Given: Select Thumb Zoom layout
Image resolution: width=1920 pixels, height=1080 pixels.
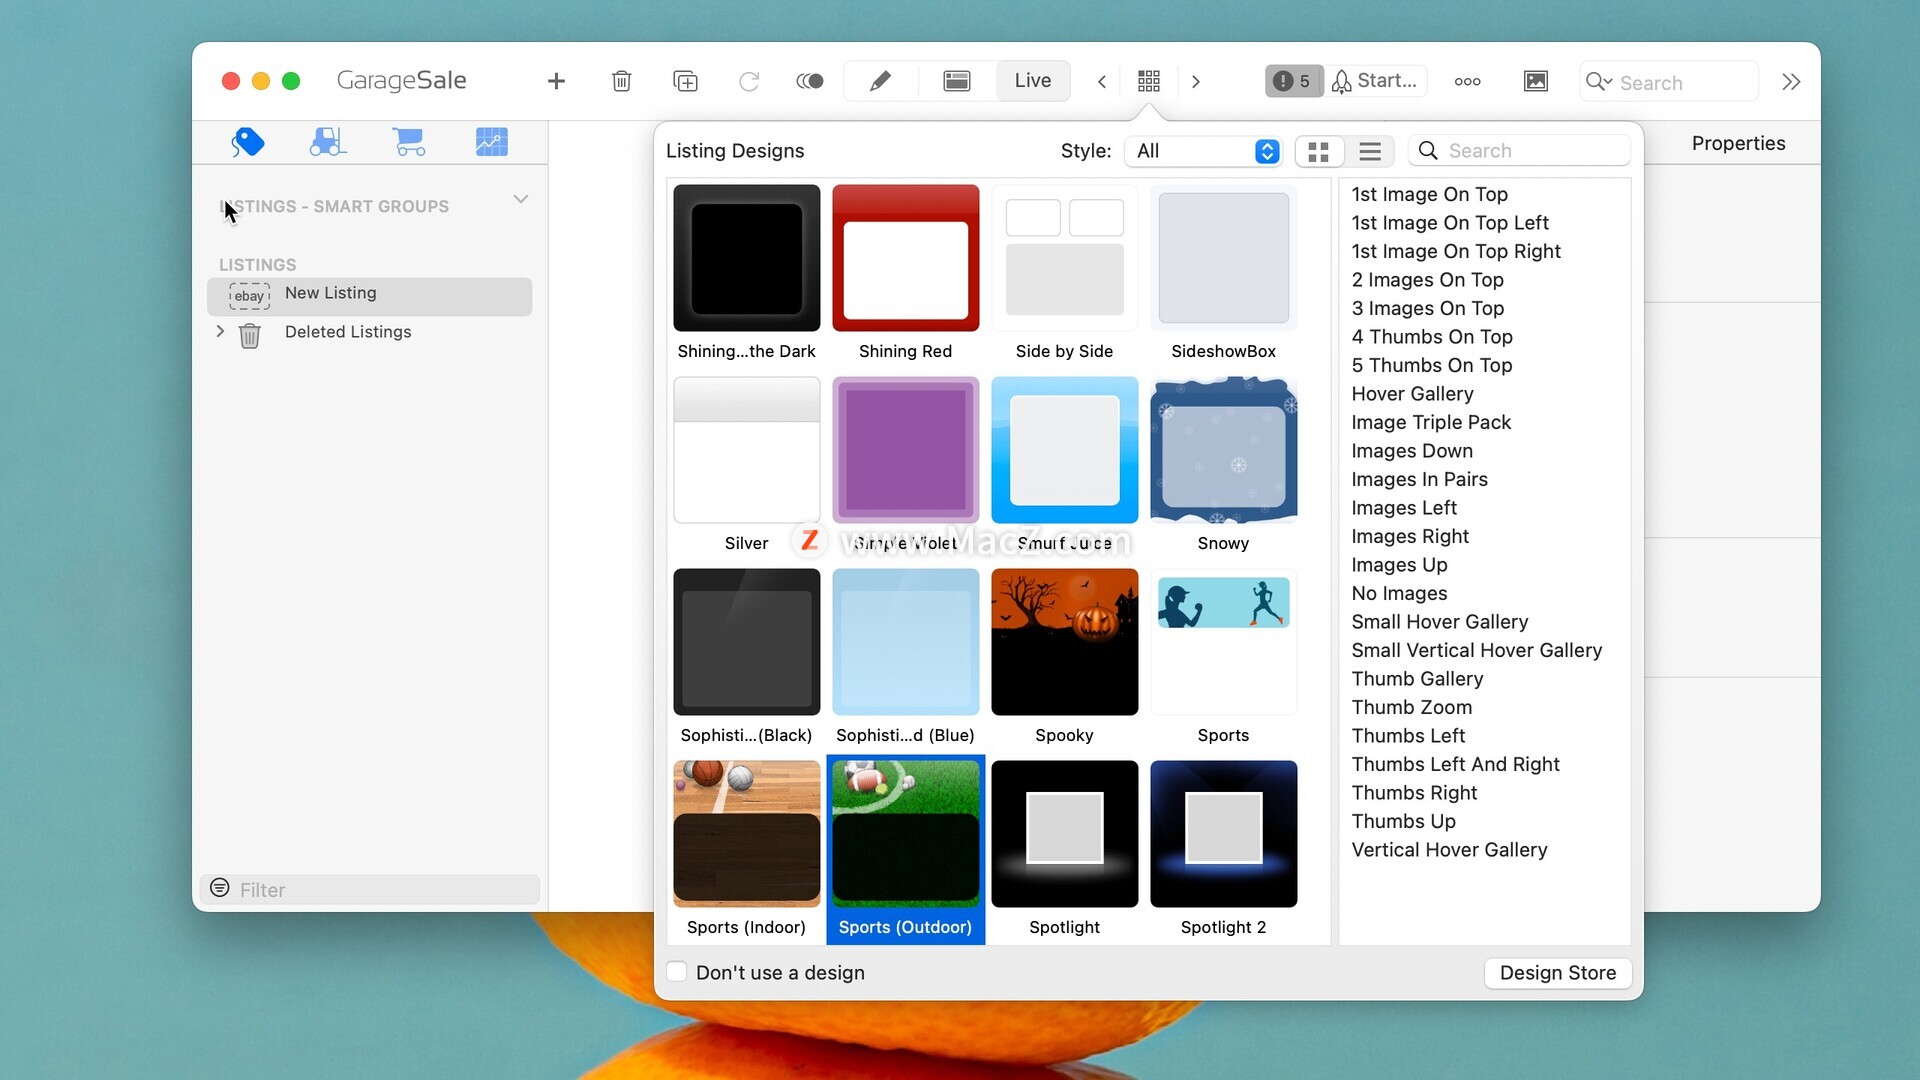Looking at the screenshot, I should point(1411,707).
